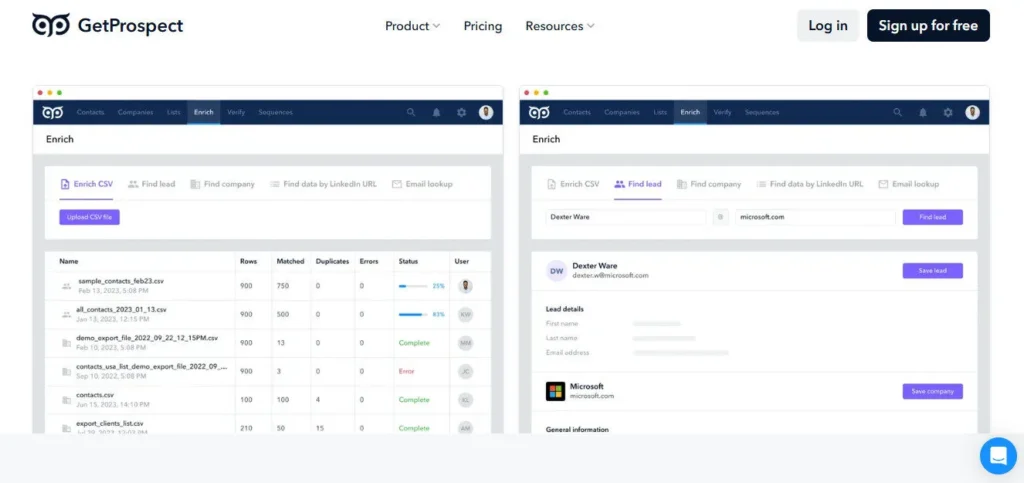Click the Dexter Ware name input field
The width and height of the screenshot is (1024, 483).
click(626, 217)
